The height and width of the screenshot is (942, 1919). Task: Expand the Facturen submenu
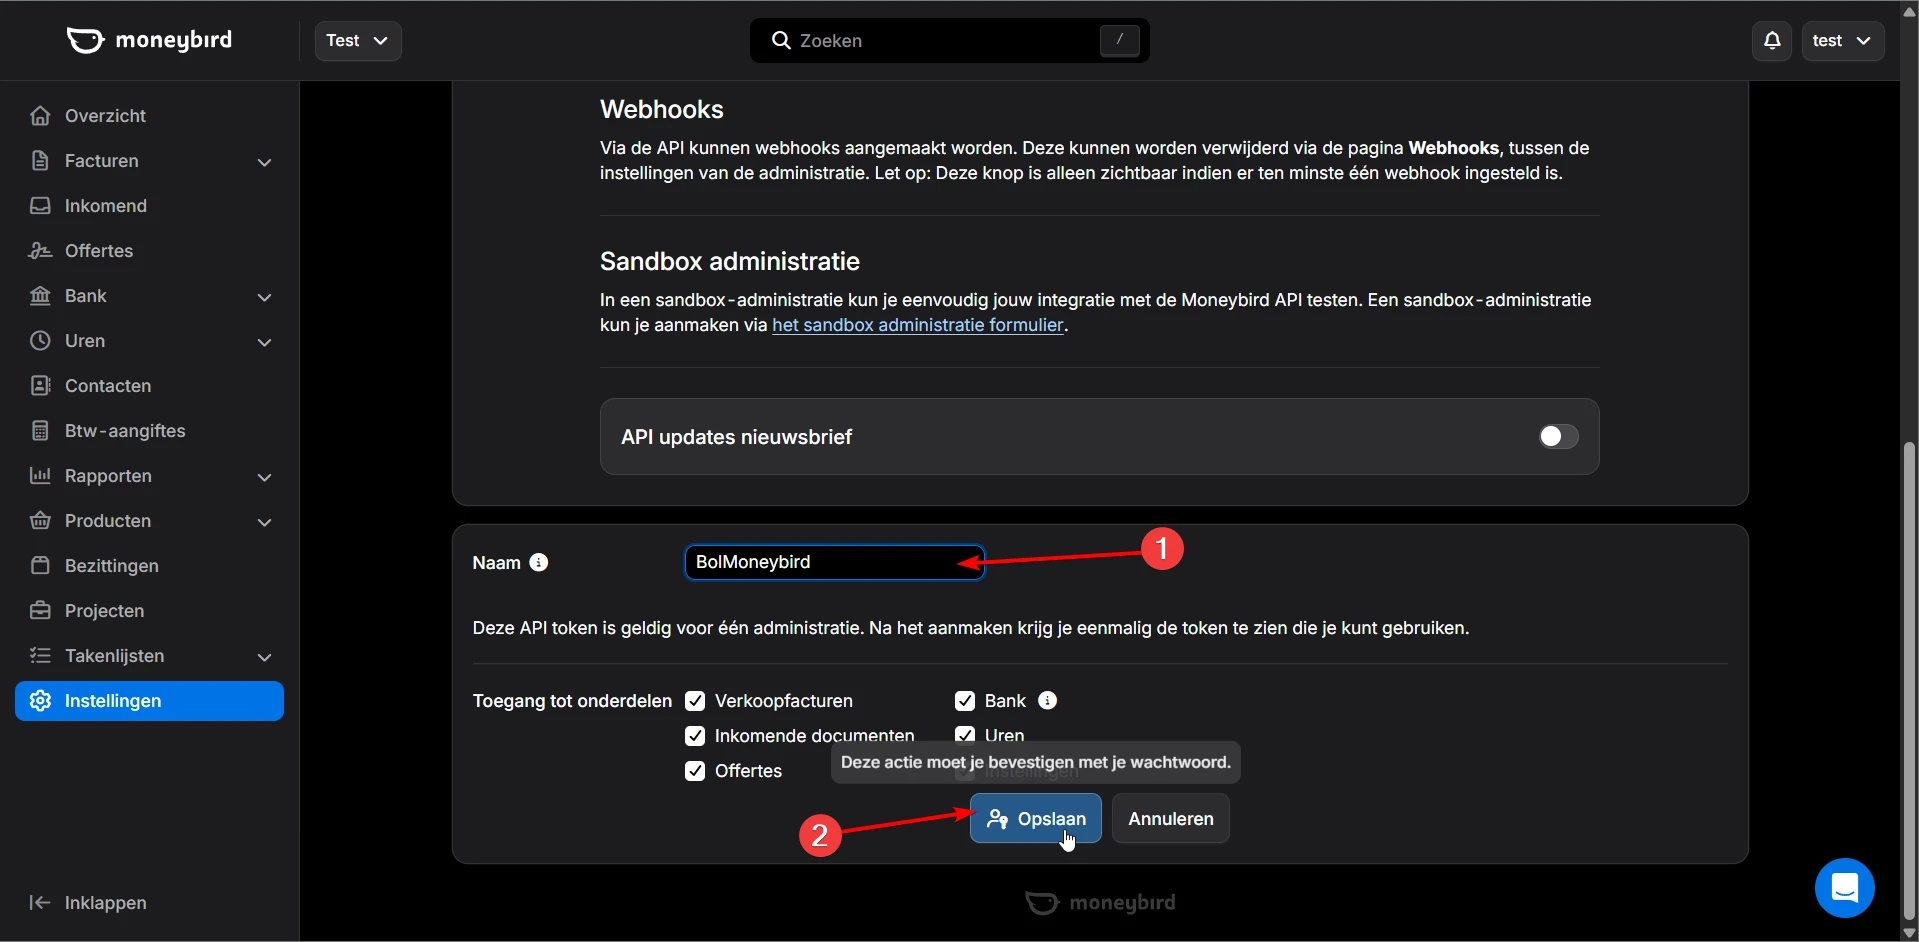264,161
